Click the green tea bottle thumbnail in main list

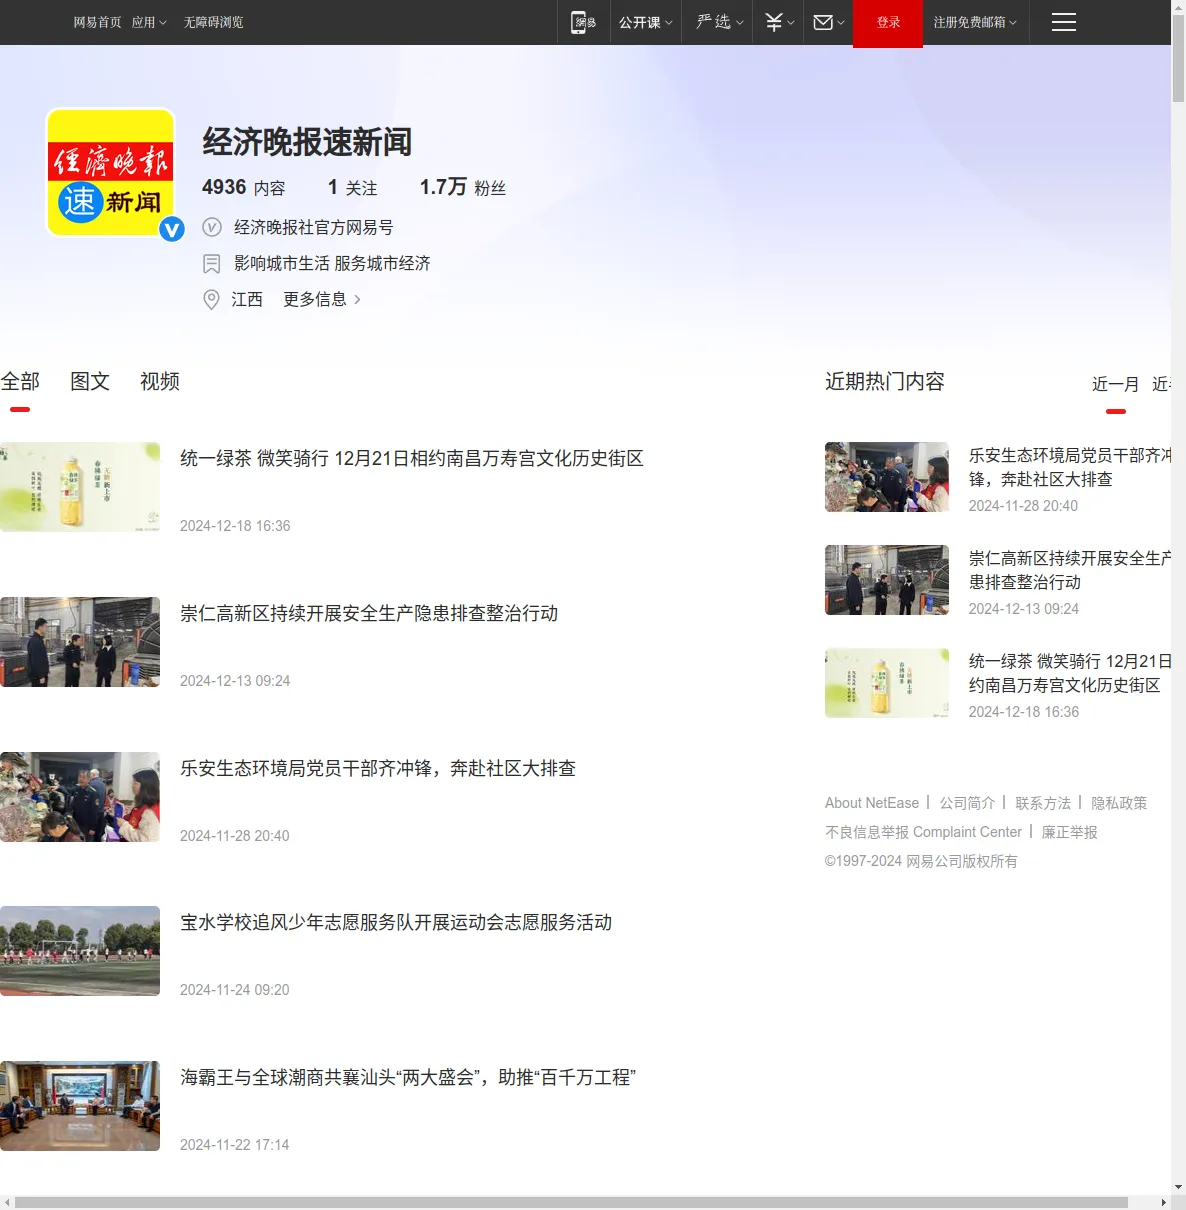[80, 487]
